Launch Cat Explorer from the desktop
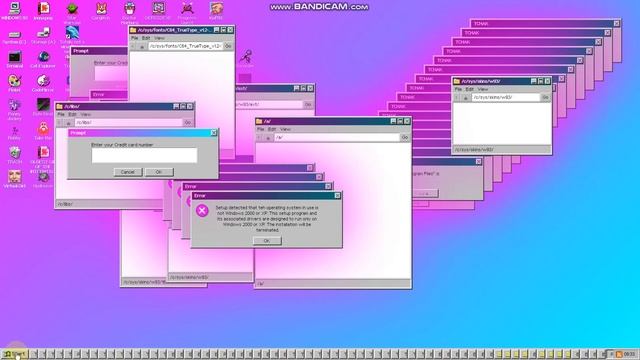 click(43, 60)
